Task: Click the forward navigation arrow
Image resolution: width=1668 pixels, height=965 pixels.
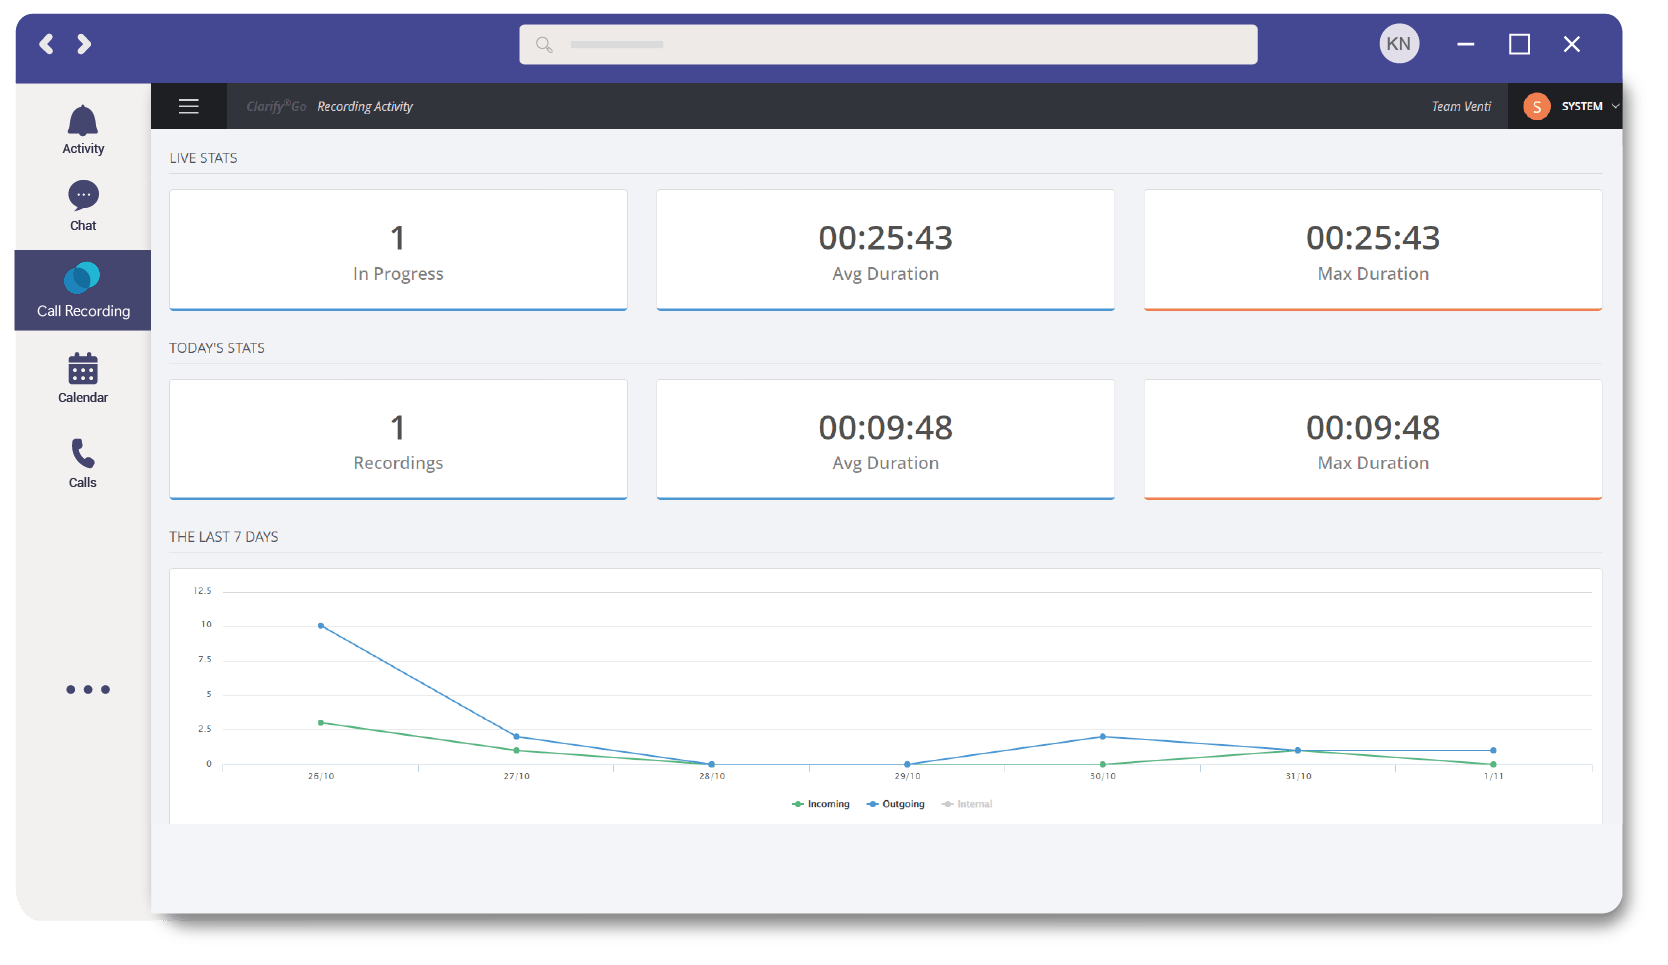Action: tap(84, 44)
